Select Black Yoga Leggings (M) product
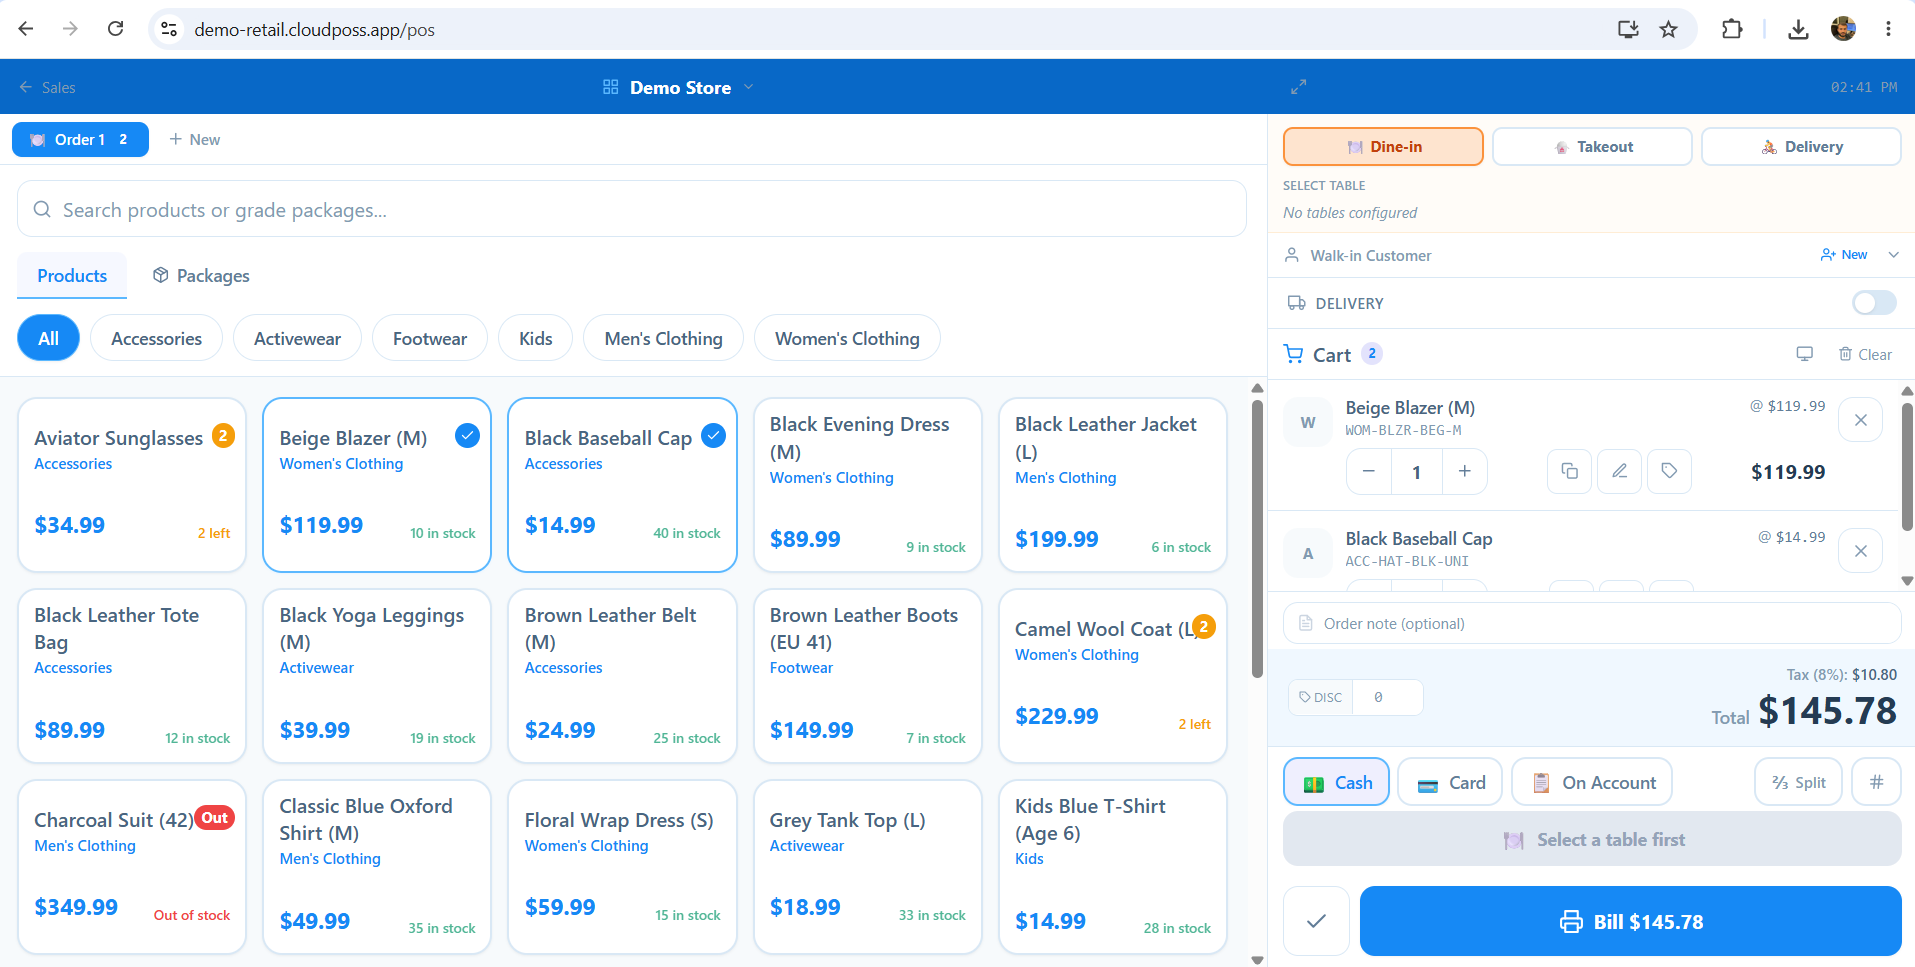The height and width of the screenshot is (967, 1915). 377,676
